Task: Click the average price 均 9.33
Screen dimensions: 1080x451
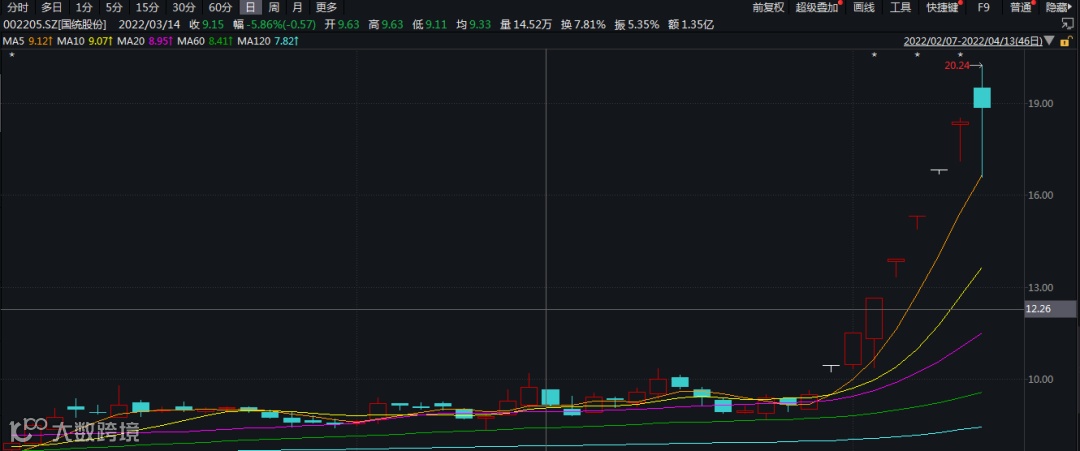Action: point(473,25)
